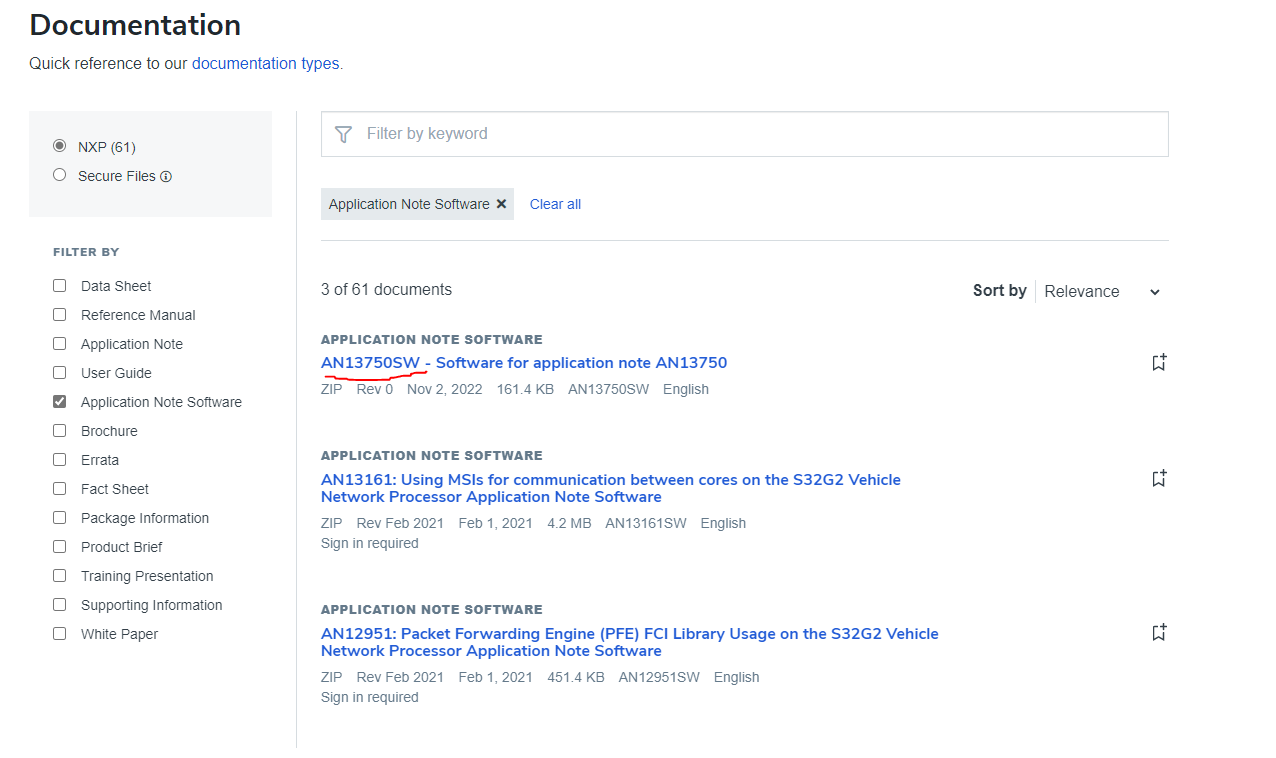This screenshot has width=1276, height=758.
Task: Uncheck the Application Note Software checkbox
Action: tap(60, 402)
